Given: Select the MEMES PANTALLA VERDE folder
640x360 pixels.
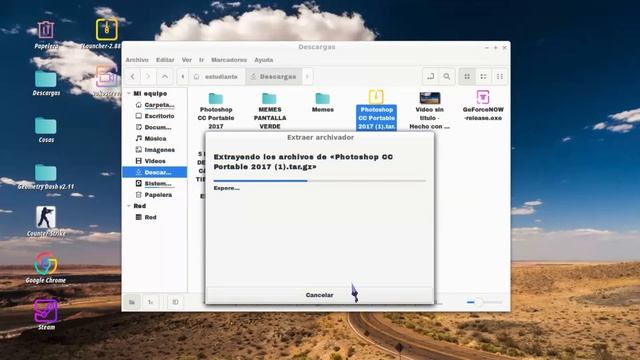Looking at the screenshot, I should tap(269, 110).
